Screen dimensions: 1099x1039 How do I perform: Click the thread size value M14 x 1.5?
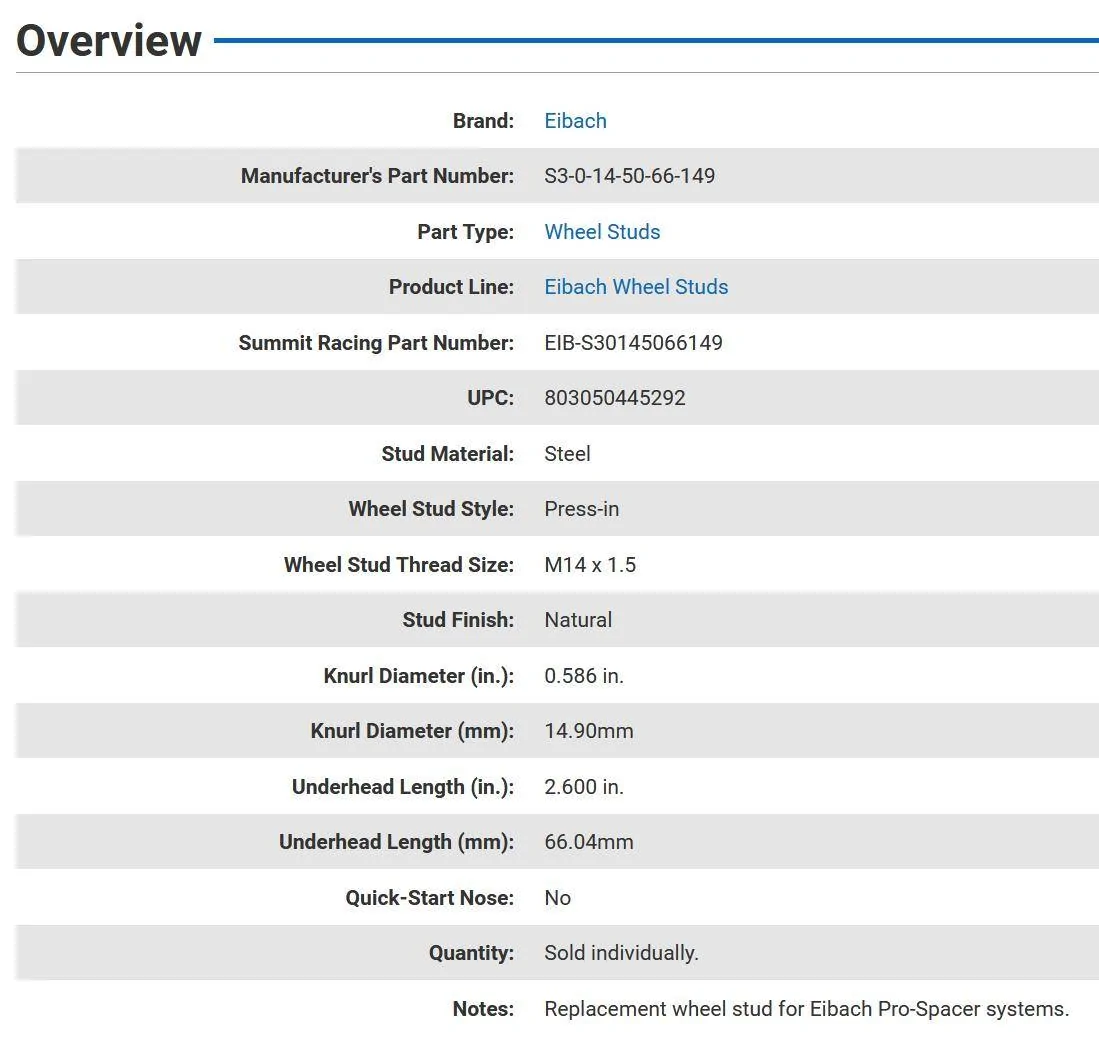tap(589, 564)
